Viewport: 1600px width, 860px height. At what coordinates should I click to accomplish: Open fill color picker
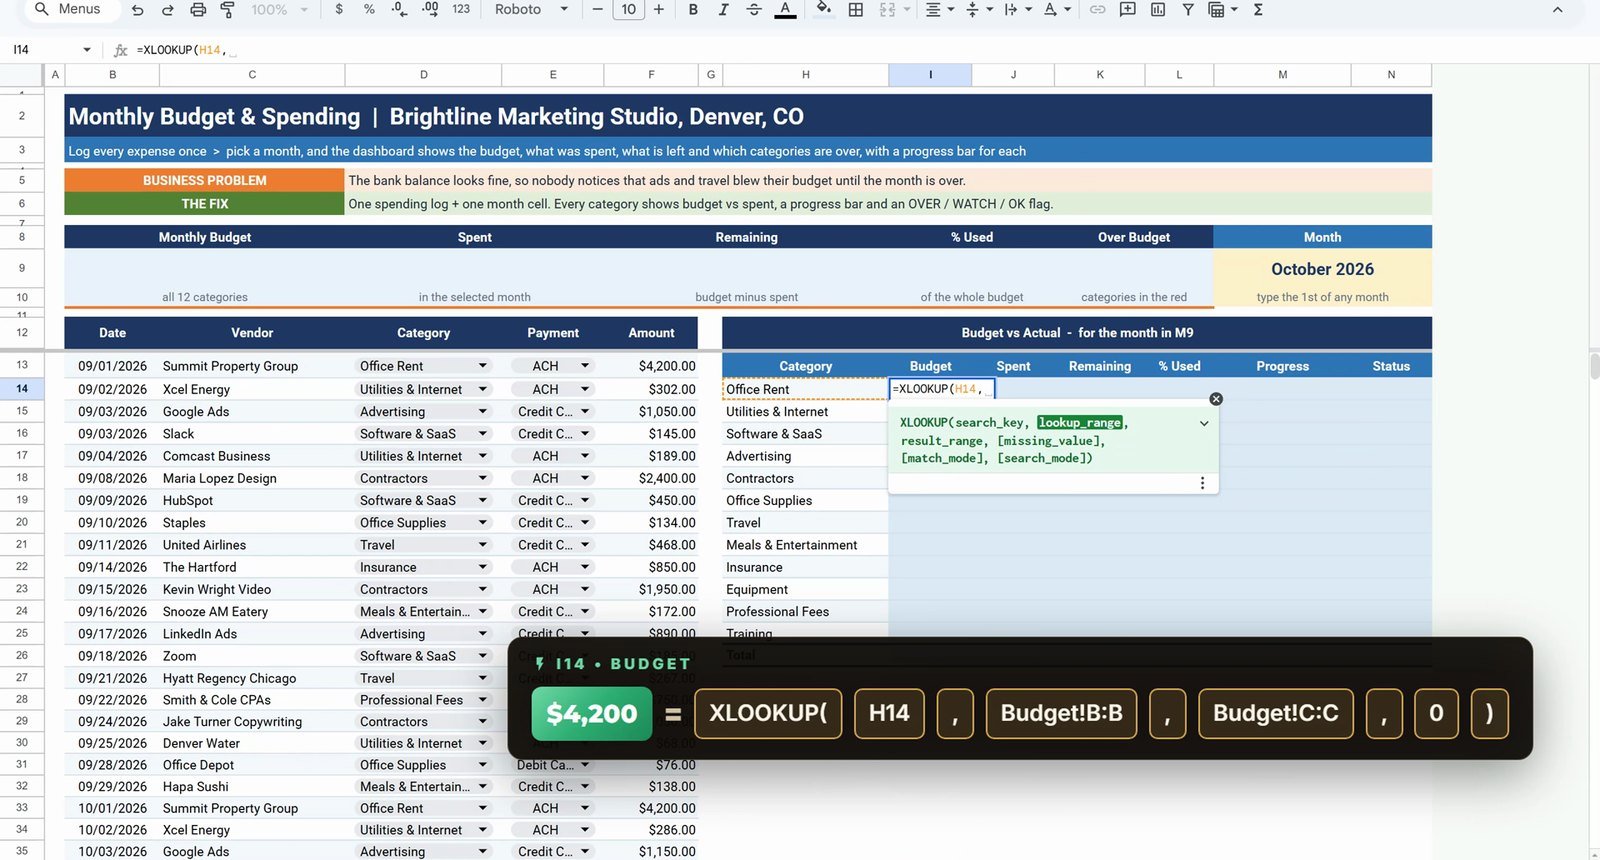[x=824, y=10]
